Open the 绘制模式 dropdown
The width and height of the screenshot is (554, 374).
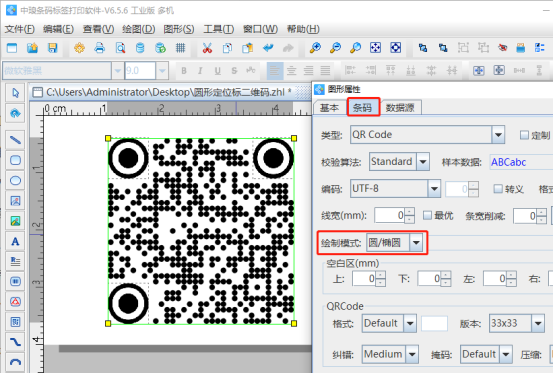[416, 243]
